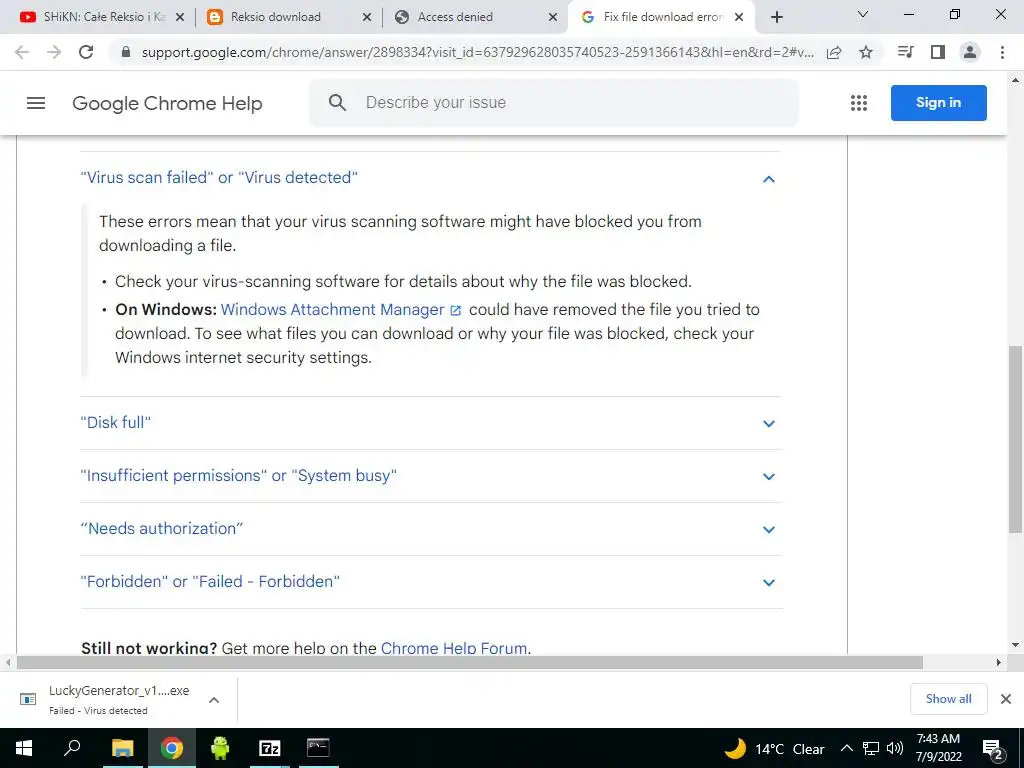
Task: Click the scrollbar down arrow
Action: (x=1015, y=645)
